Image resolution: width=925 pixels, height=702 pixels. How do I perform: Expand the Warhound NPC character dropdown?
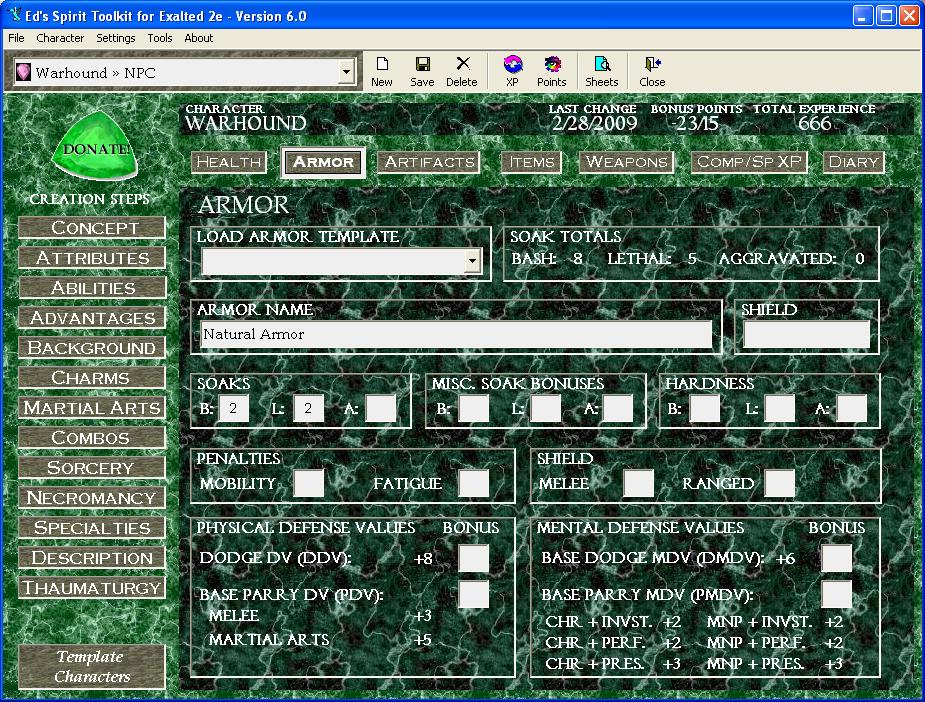[x=346, y=73]
